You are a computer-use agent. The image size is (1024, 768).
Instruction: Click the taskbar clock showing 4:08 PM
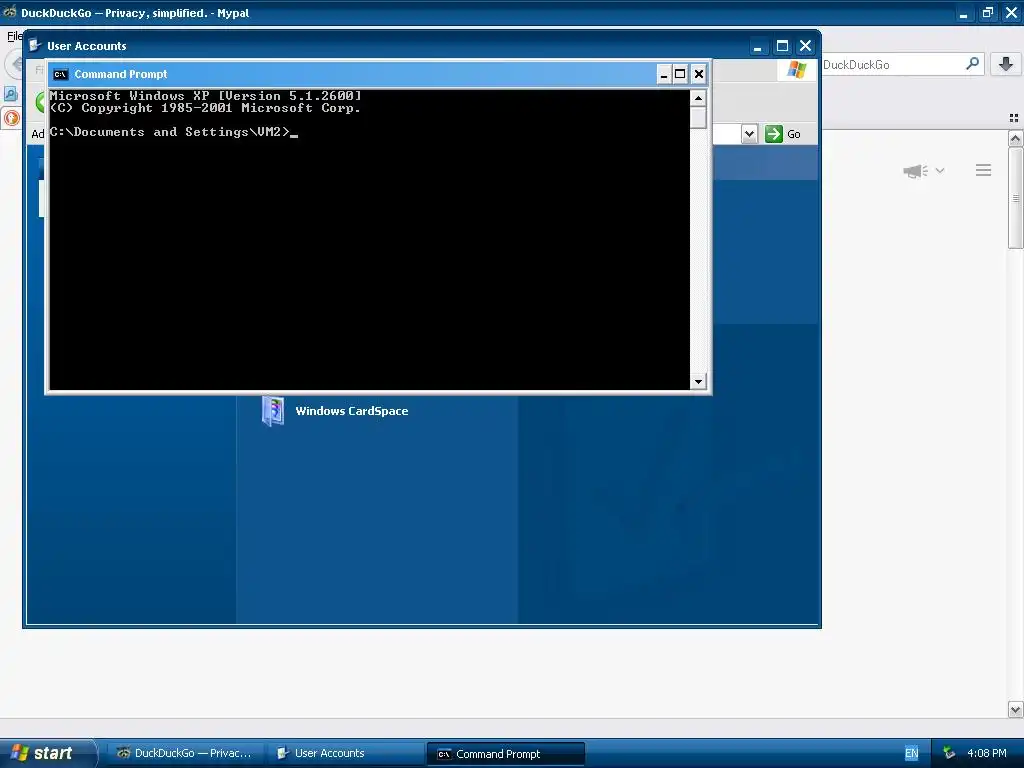coord(987,753)
